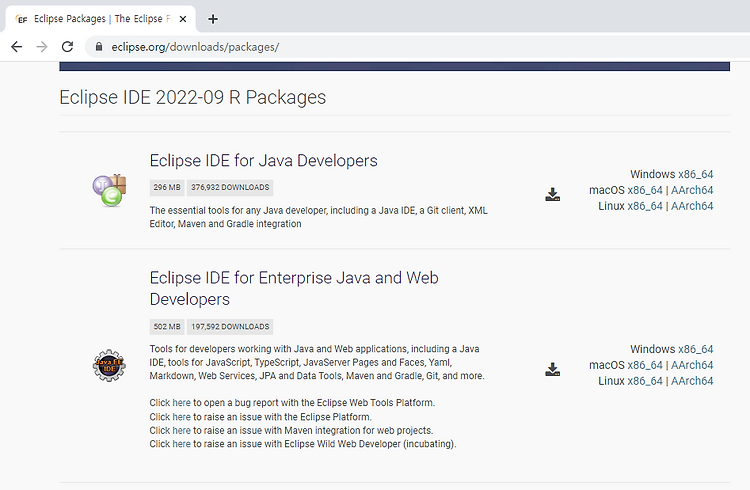The height and width of the screenshot is (490, 750).
Task: Click download icon for Java Developers package
Action: (552, 194)
